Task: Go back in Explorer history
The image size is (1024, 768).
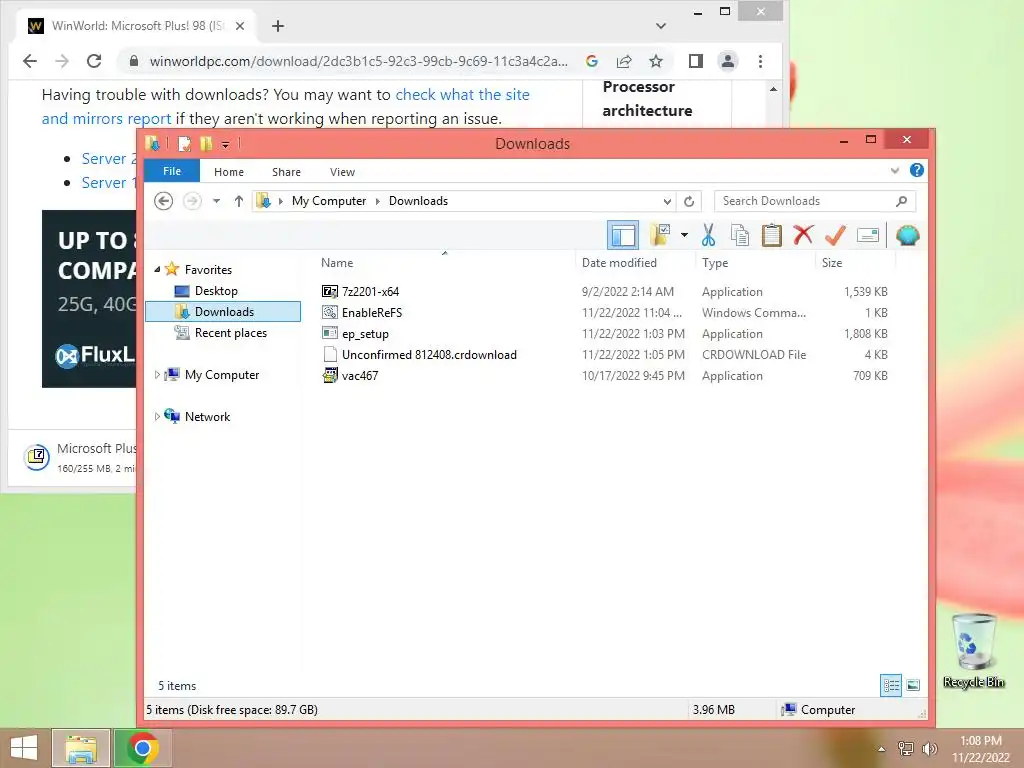Action: click(x=163, y=200)
